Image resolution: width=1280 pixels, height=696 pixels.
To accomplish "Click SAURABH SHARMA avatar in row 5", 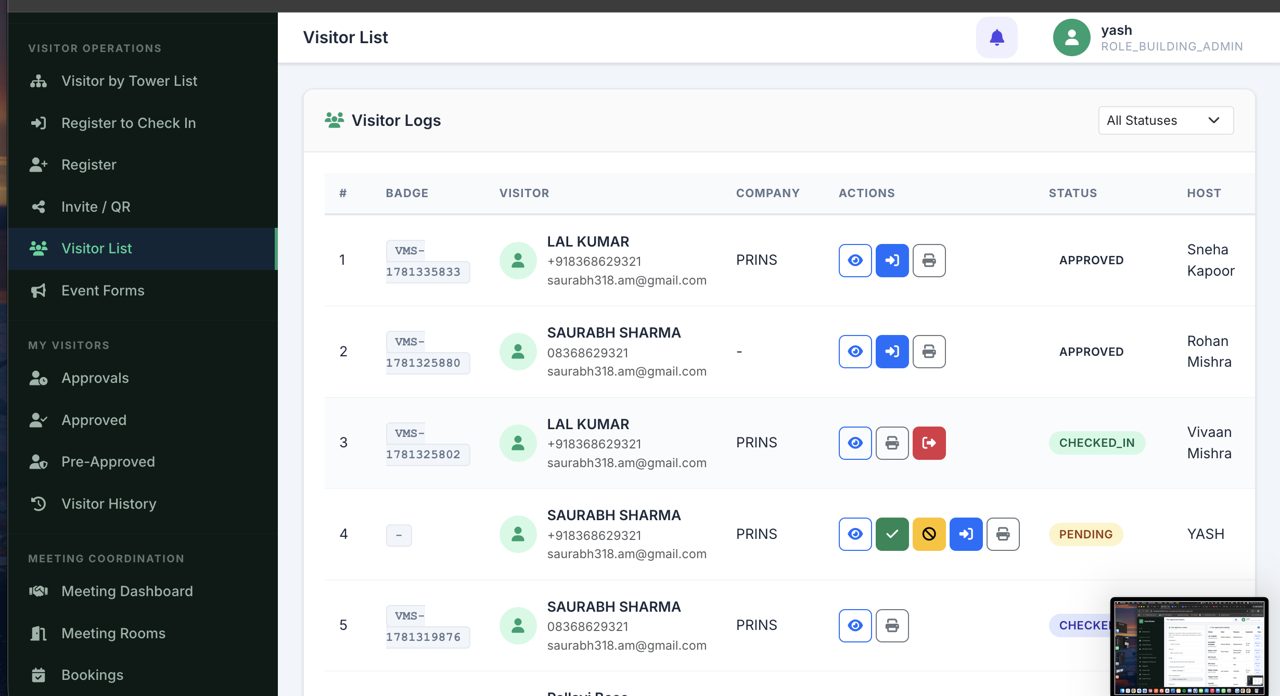I will pyautogui.click(x=518, y=626).
